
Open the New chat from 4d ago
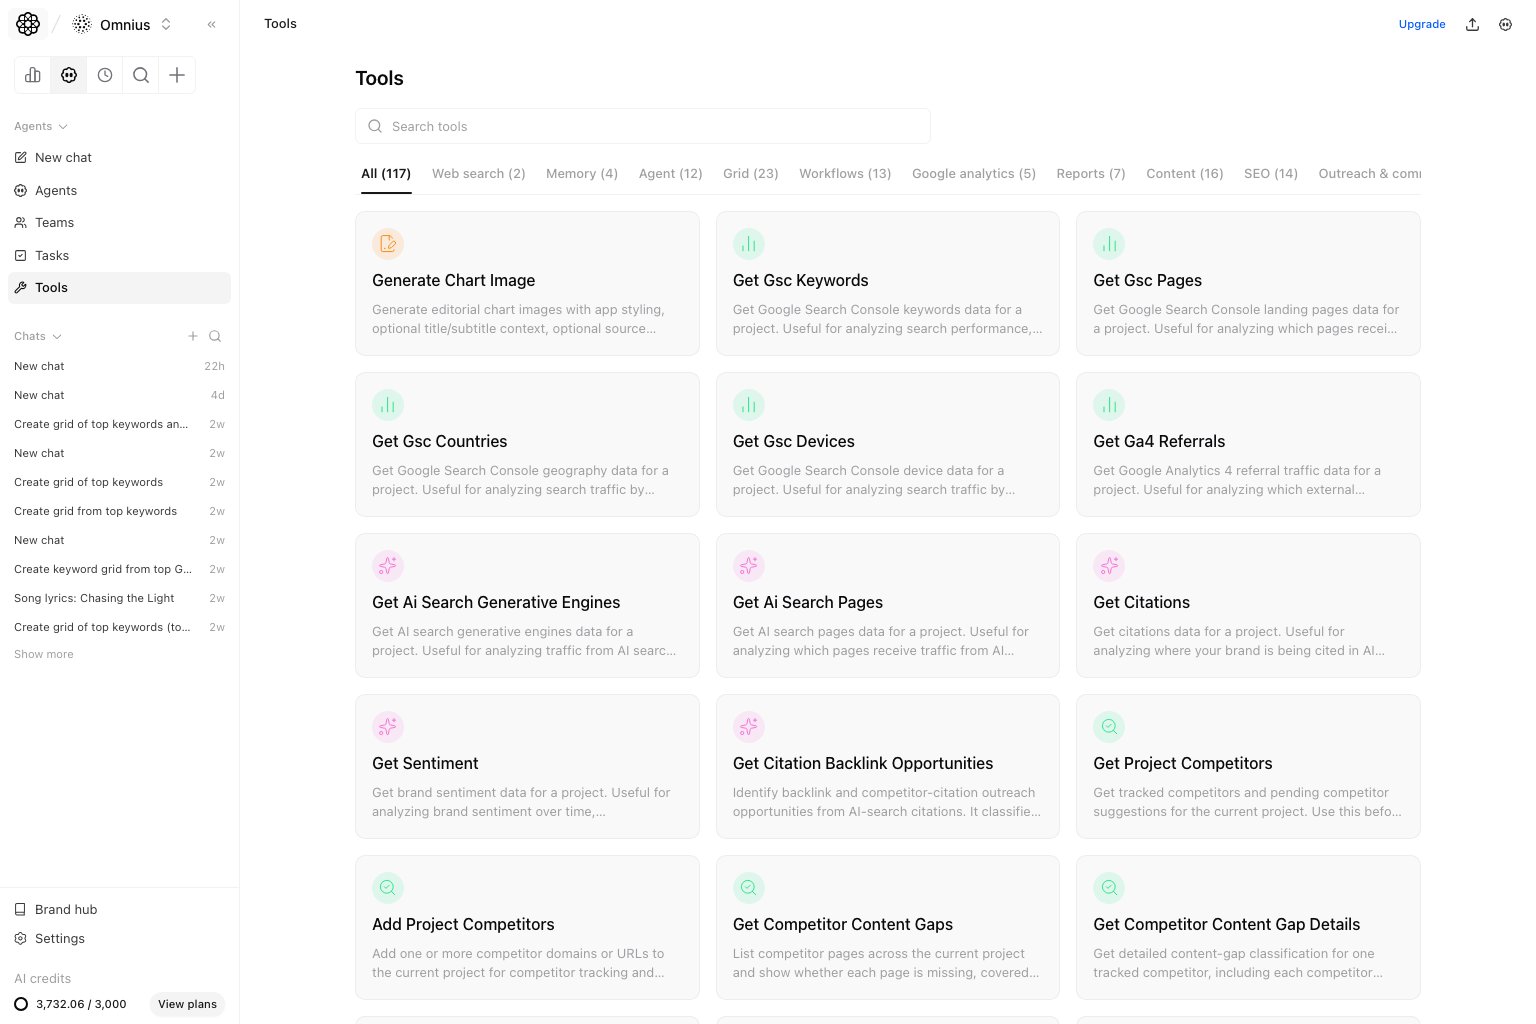point(119,395)
